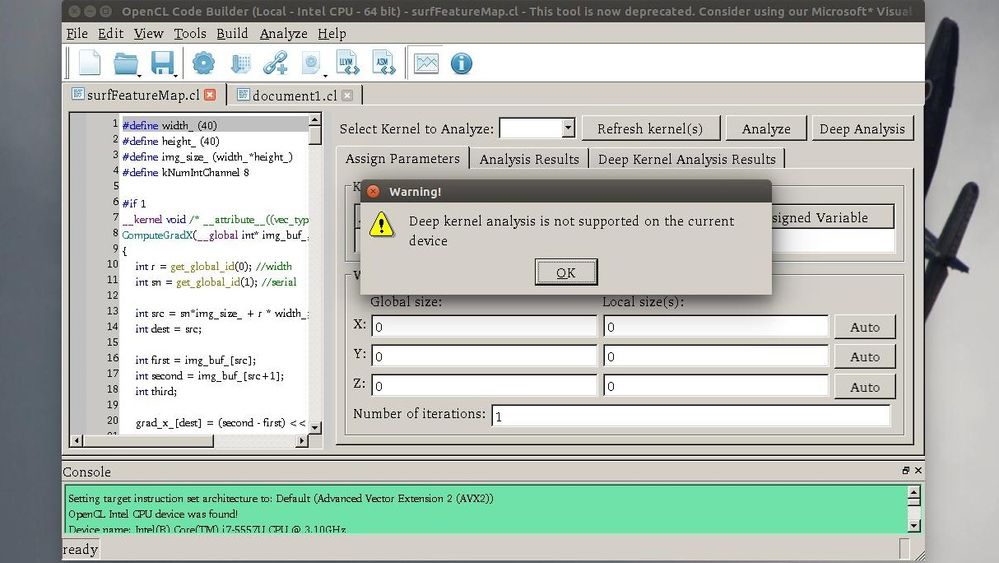
Task: Open a file using the folder icon
Action: click(x=126, y=63)
